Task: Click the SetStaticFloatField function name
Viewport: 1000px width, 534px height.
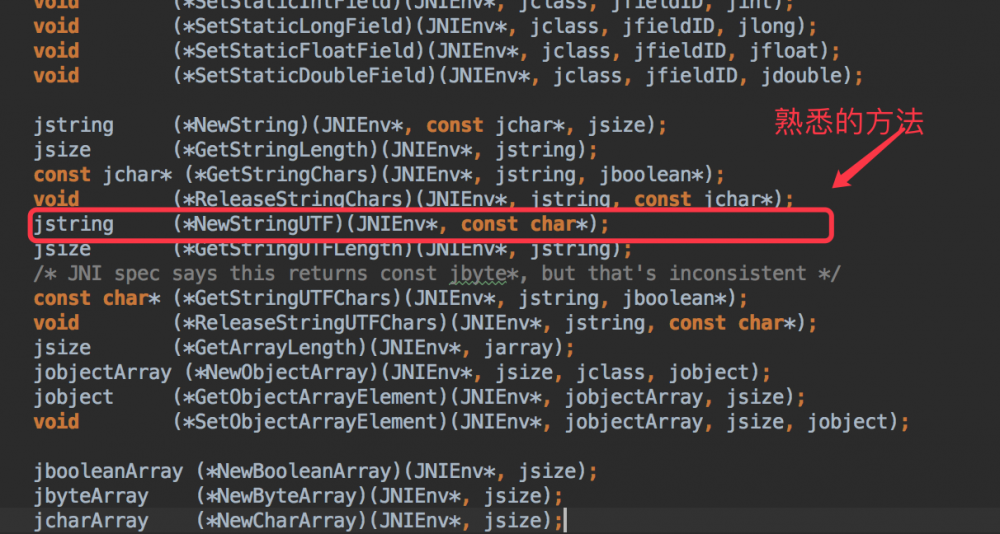Action: point(311,52)
